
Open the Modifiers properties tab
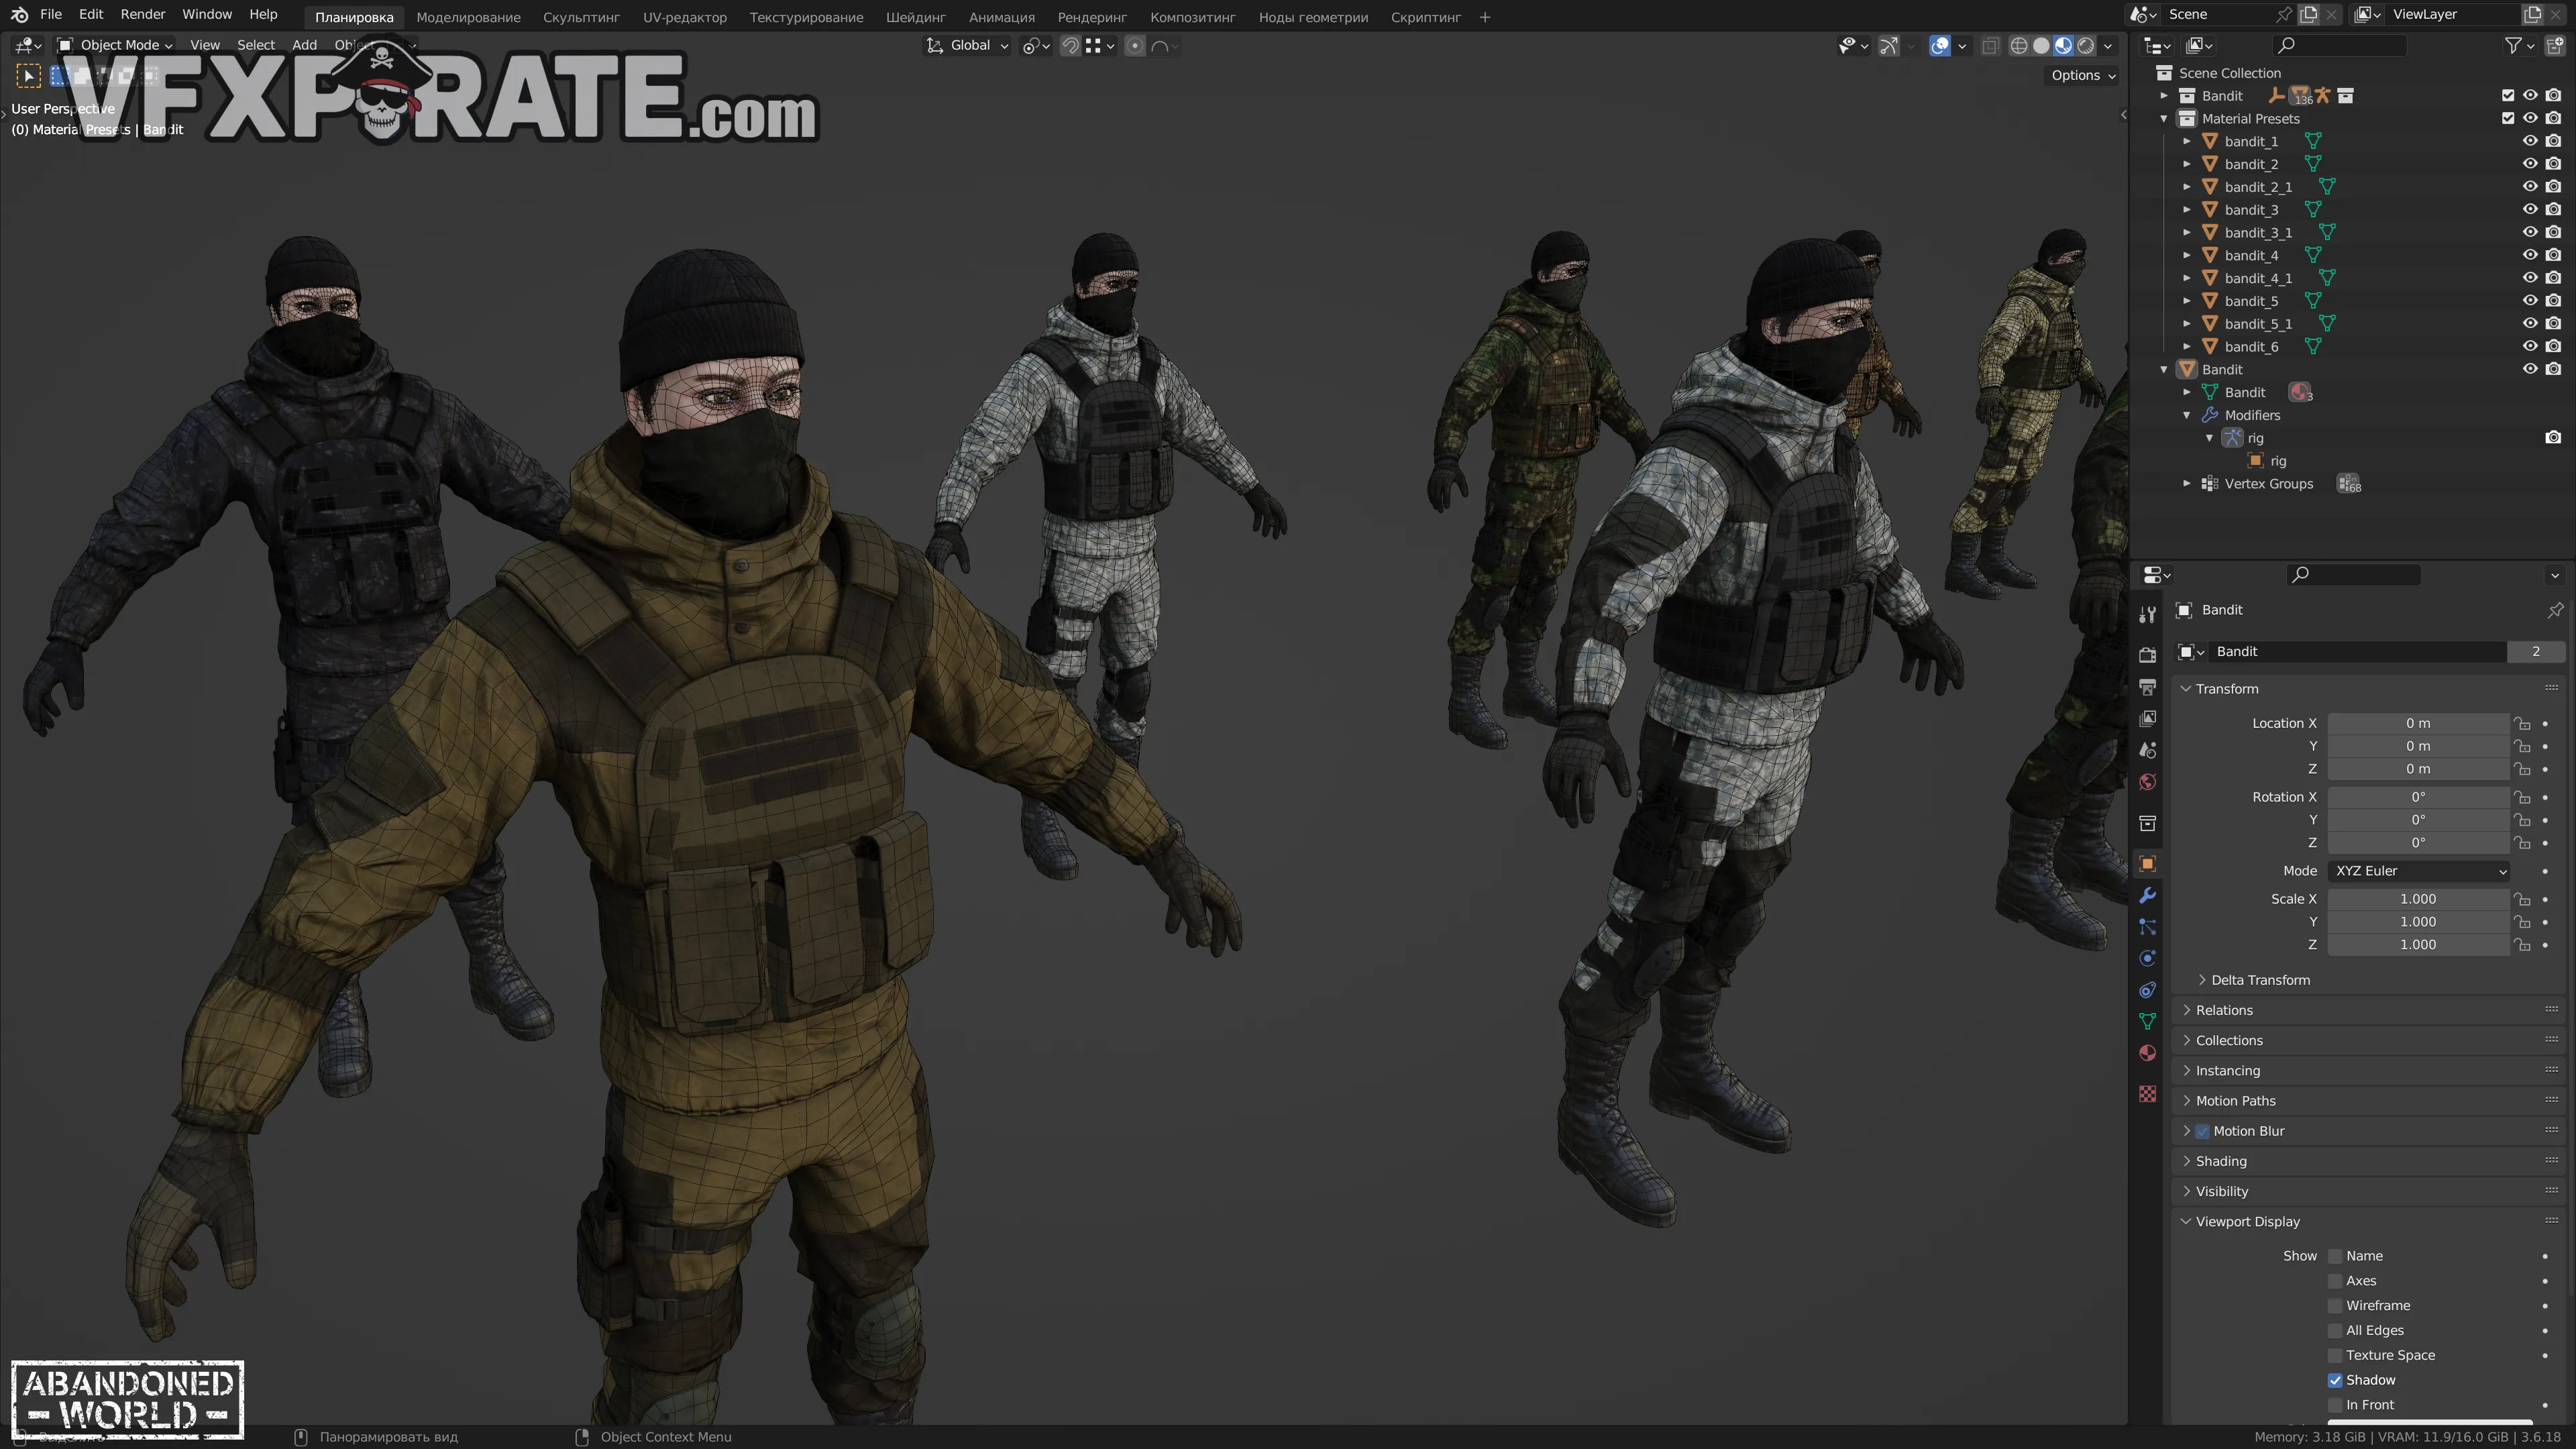[x=2147, y=896]
